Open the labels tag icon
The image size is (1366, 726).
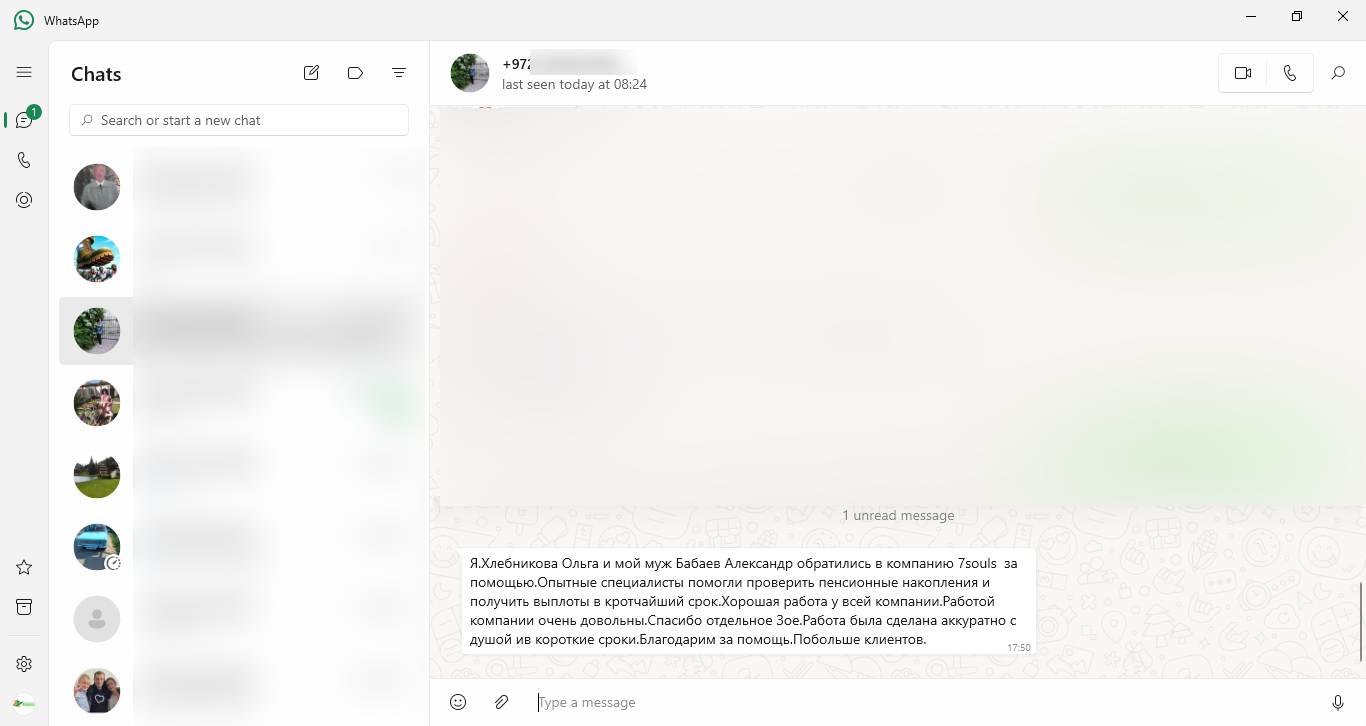coord(355,73)
